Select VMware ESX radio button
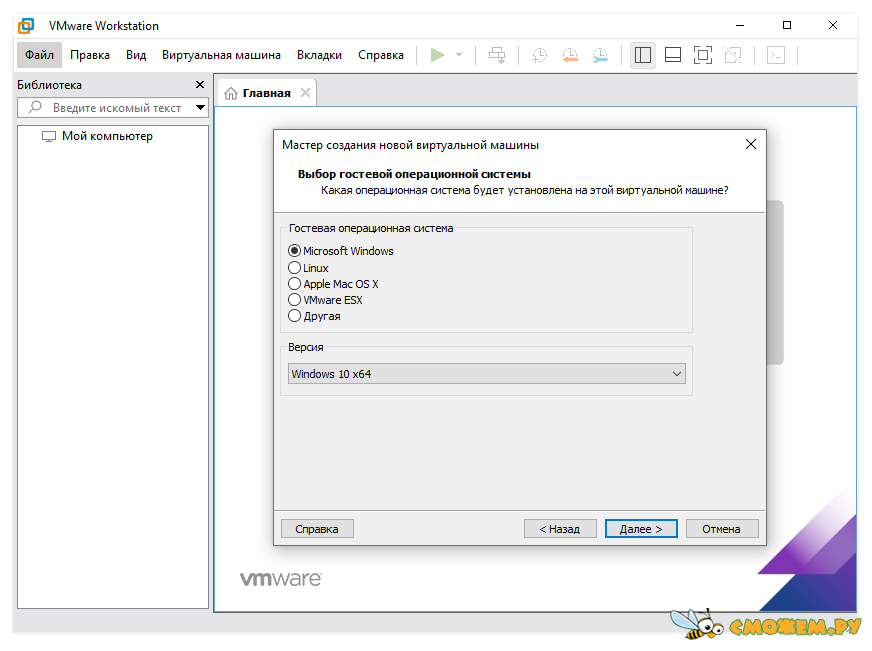 tap(295, 300)
